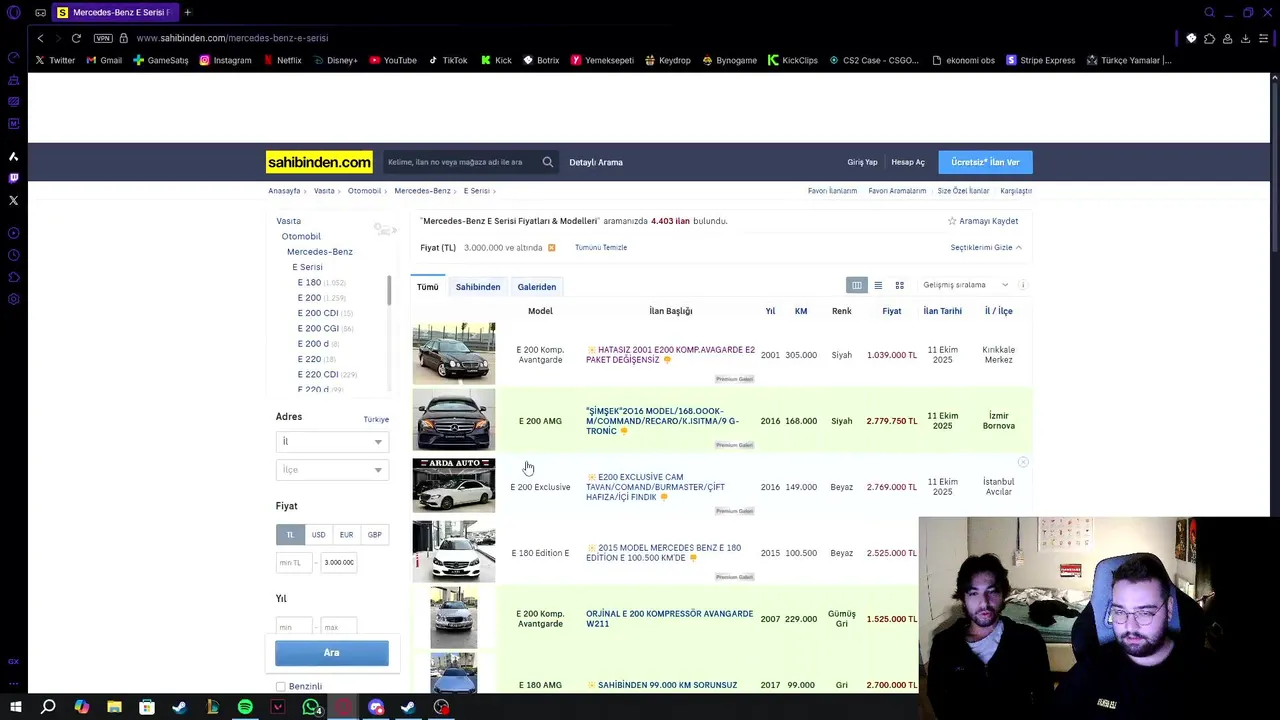Select E 220 CDI in model tree

pos(318,374)
